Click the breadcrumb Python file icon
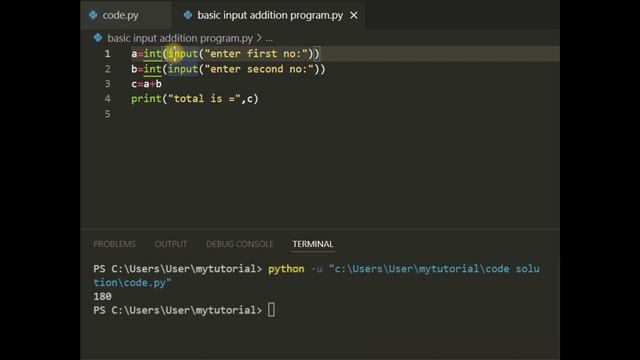The image size is (640, 360). pos(98,38)
